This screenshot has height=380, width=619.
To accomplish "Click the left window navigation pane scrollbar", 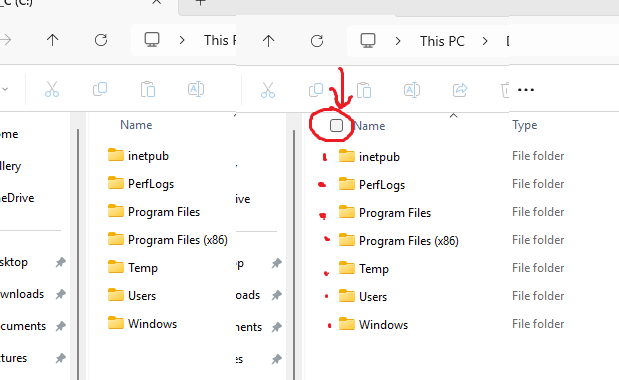I will click(78, 254).
